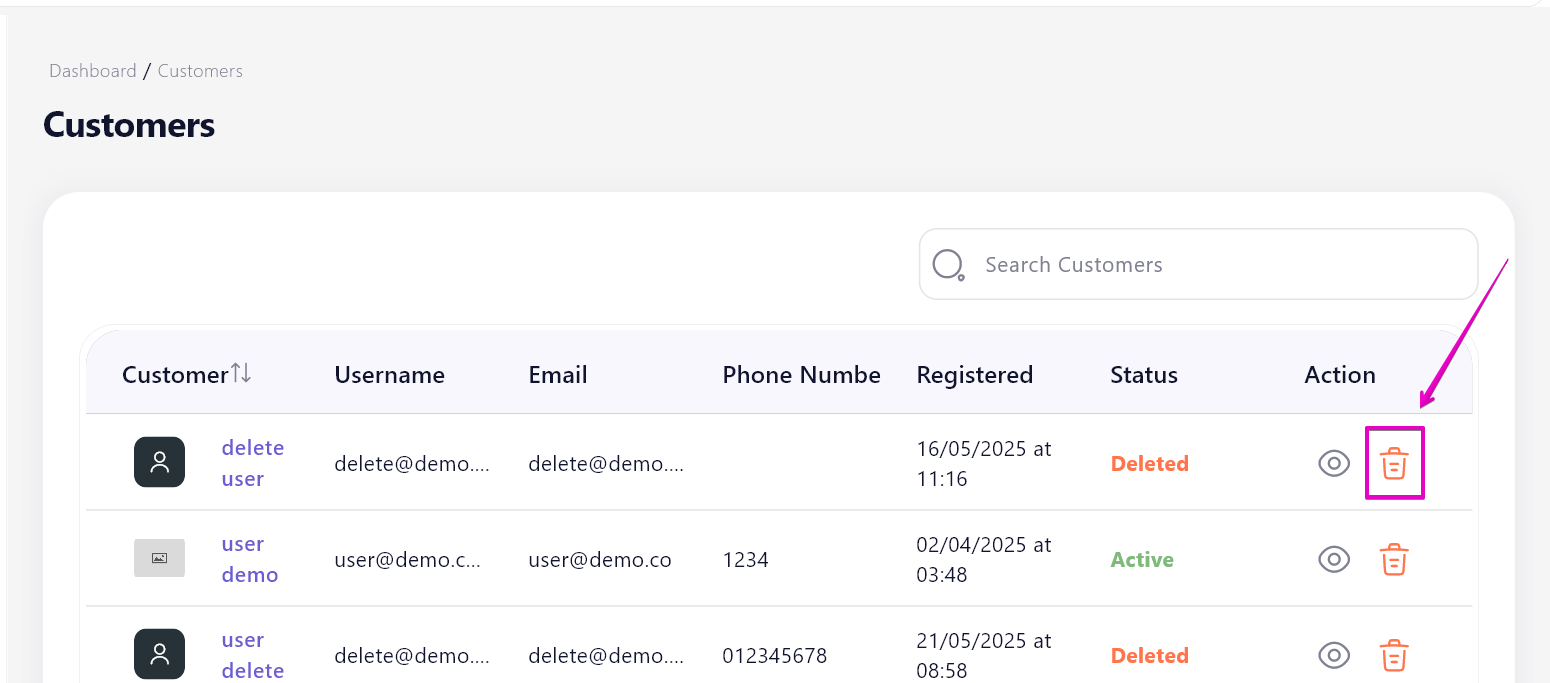Delete the 'delete user' customer via trash icon

click(x=1394, y=463)
